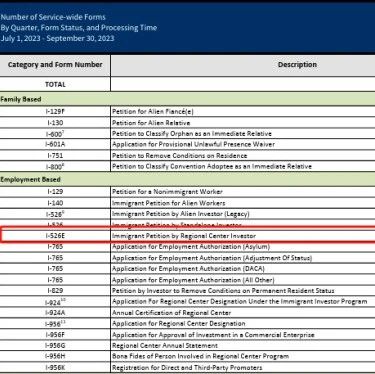Click 'Bona Fides of Person Involved' description

click(x=200, y=356)
